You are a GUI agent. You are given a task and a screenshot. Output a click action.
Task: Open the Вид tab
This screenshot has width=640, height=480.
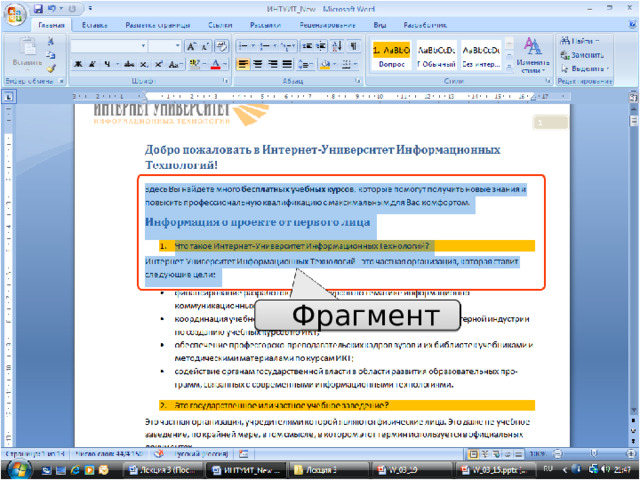tap(380, 25)
